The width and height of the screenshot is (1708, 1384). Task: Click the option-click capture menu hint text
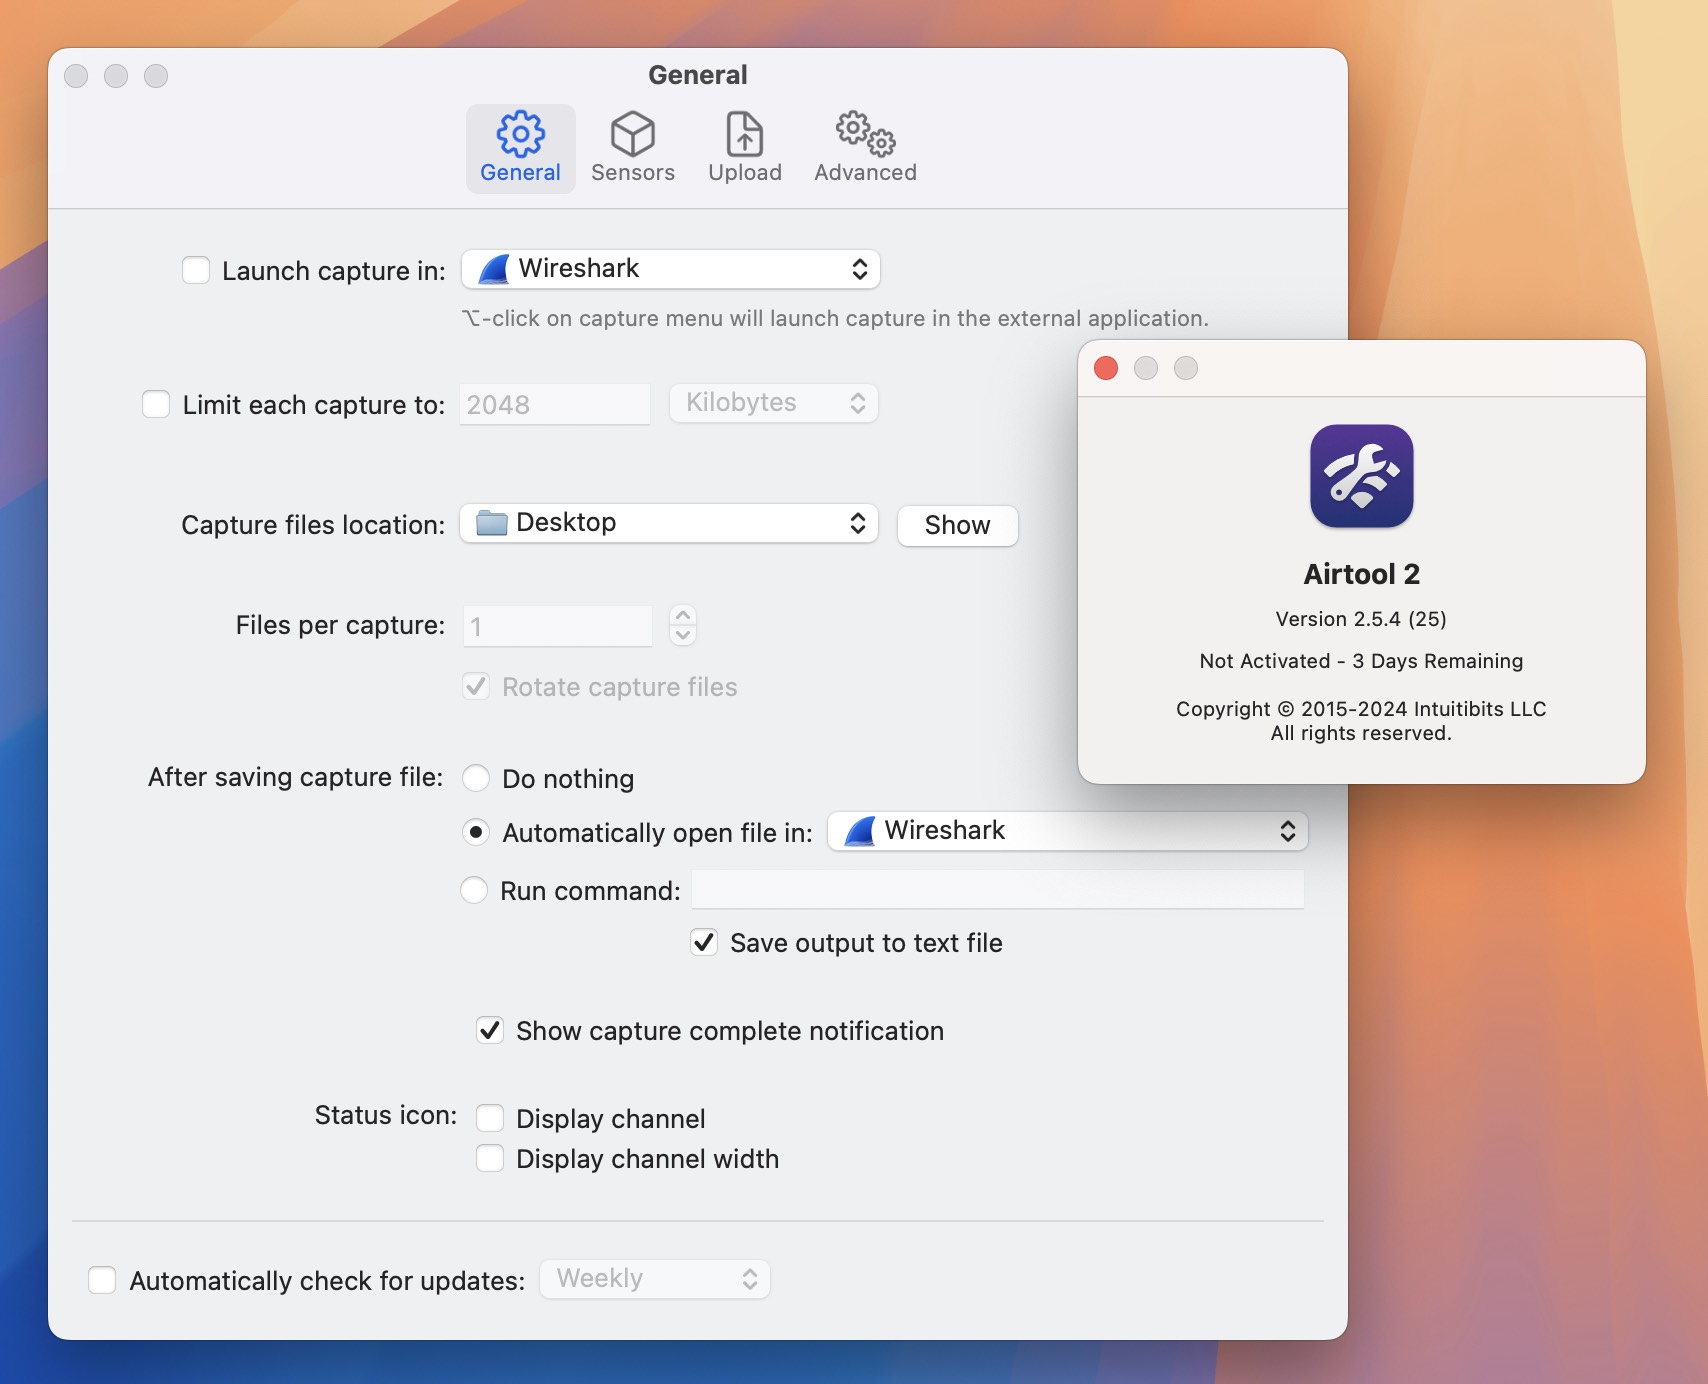[835, 318]
